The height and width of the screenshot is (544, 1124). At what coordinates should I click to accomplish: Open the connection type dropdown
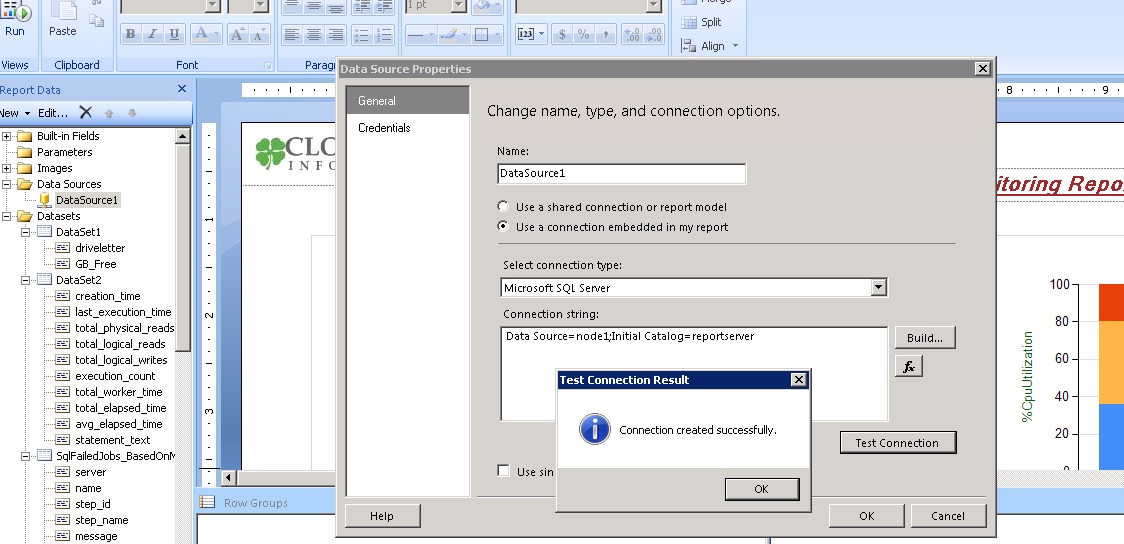click(878, 288)
